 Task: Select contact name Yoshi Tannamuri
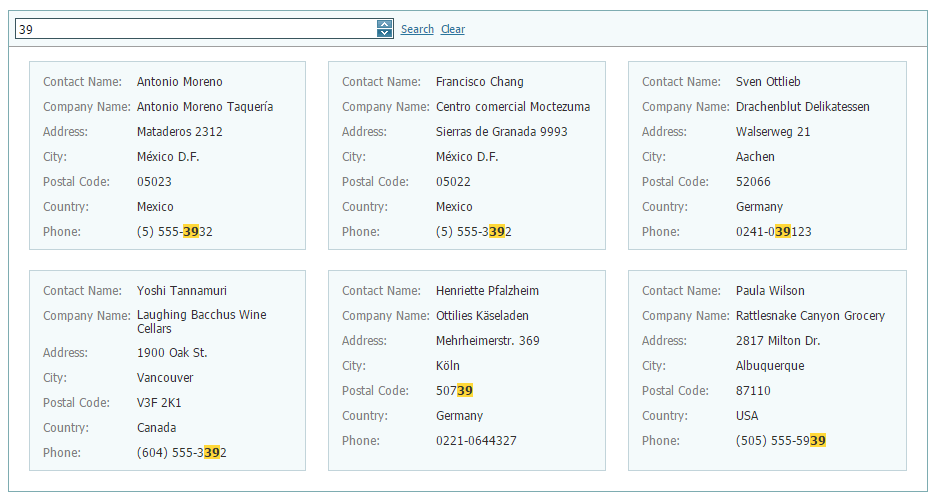click(181, 291)
